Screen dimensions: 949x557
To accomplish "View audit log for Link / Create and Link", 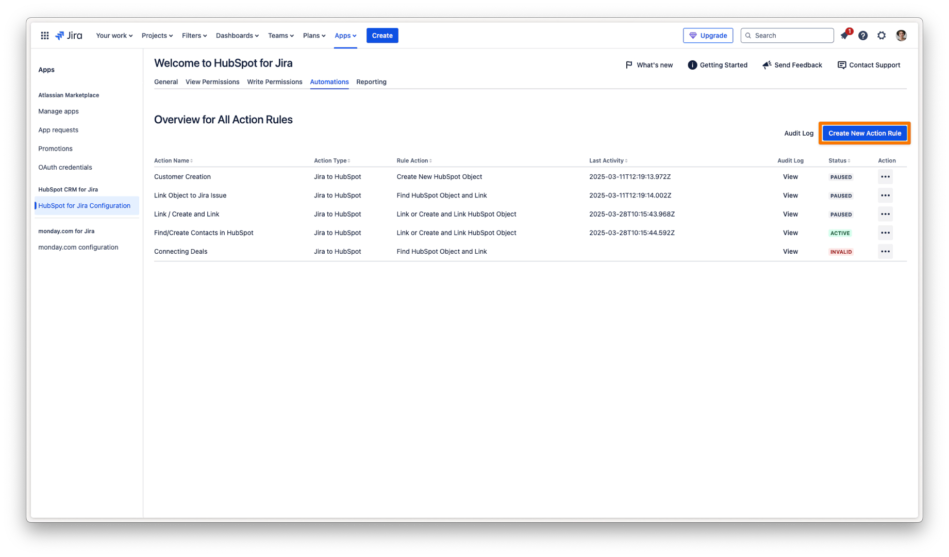I will pos(790,214).
